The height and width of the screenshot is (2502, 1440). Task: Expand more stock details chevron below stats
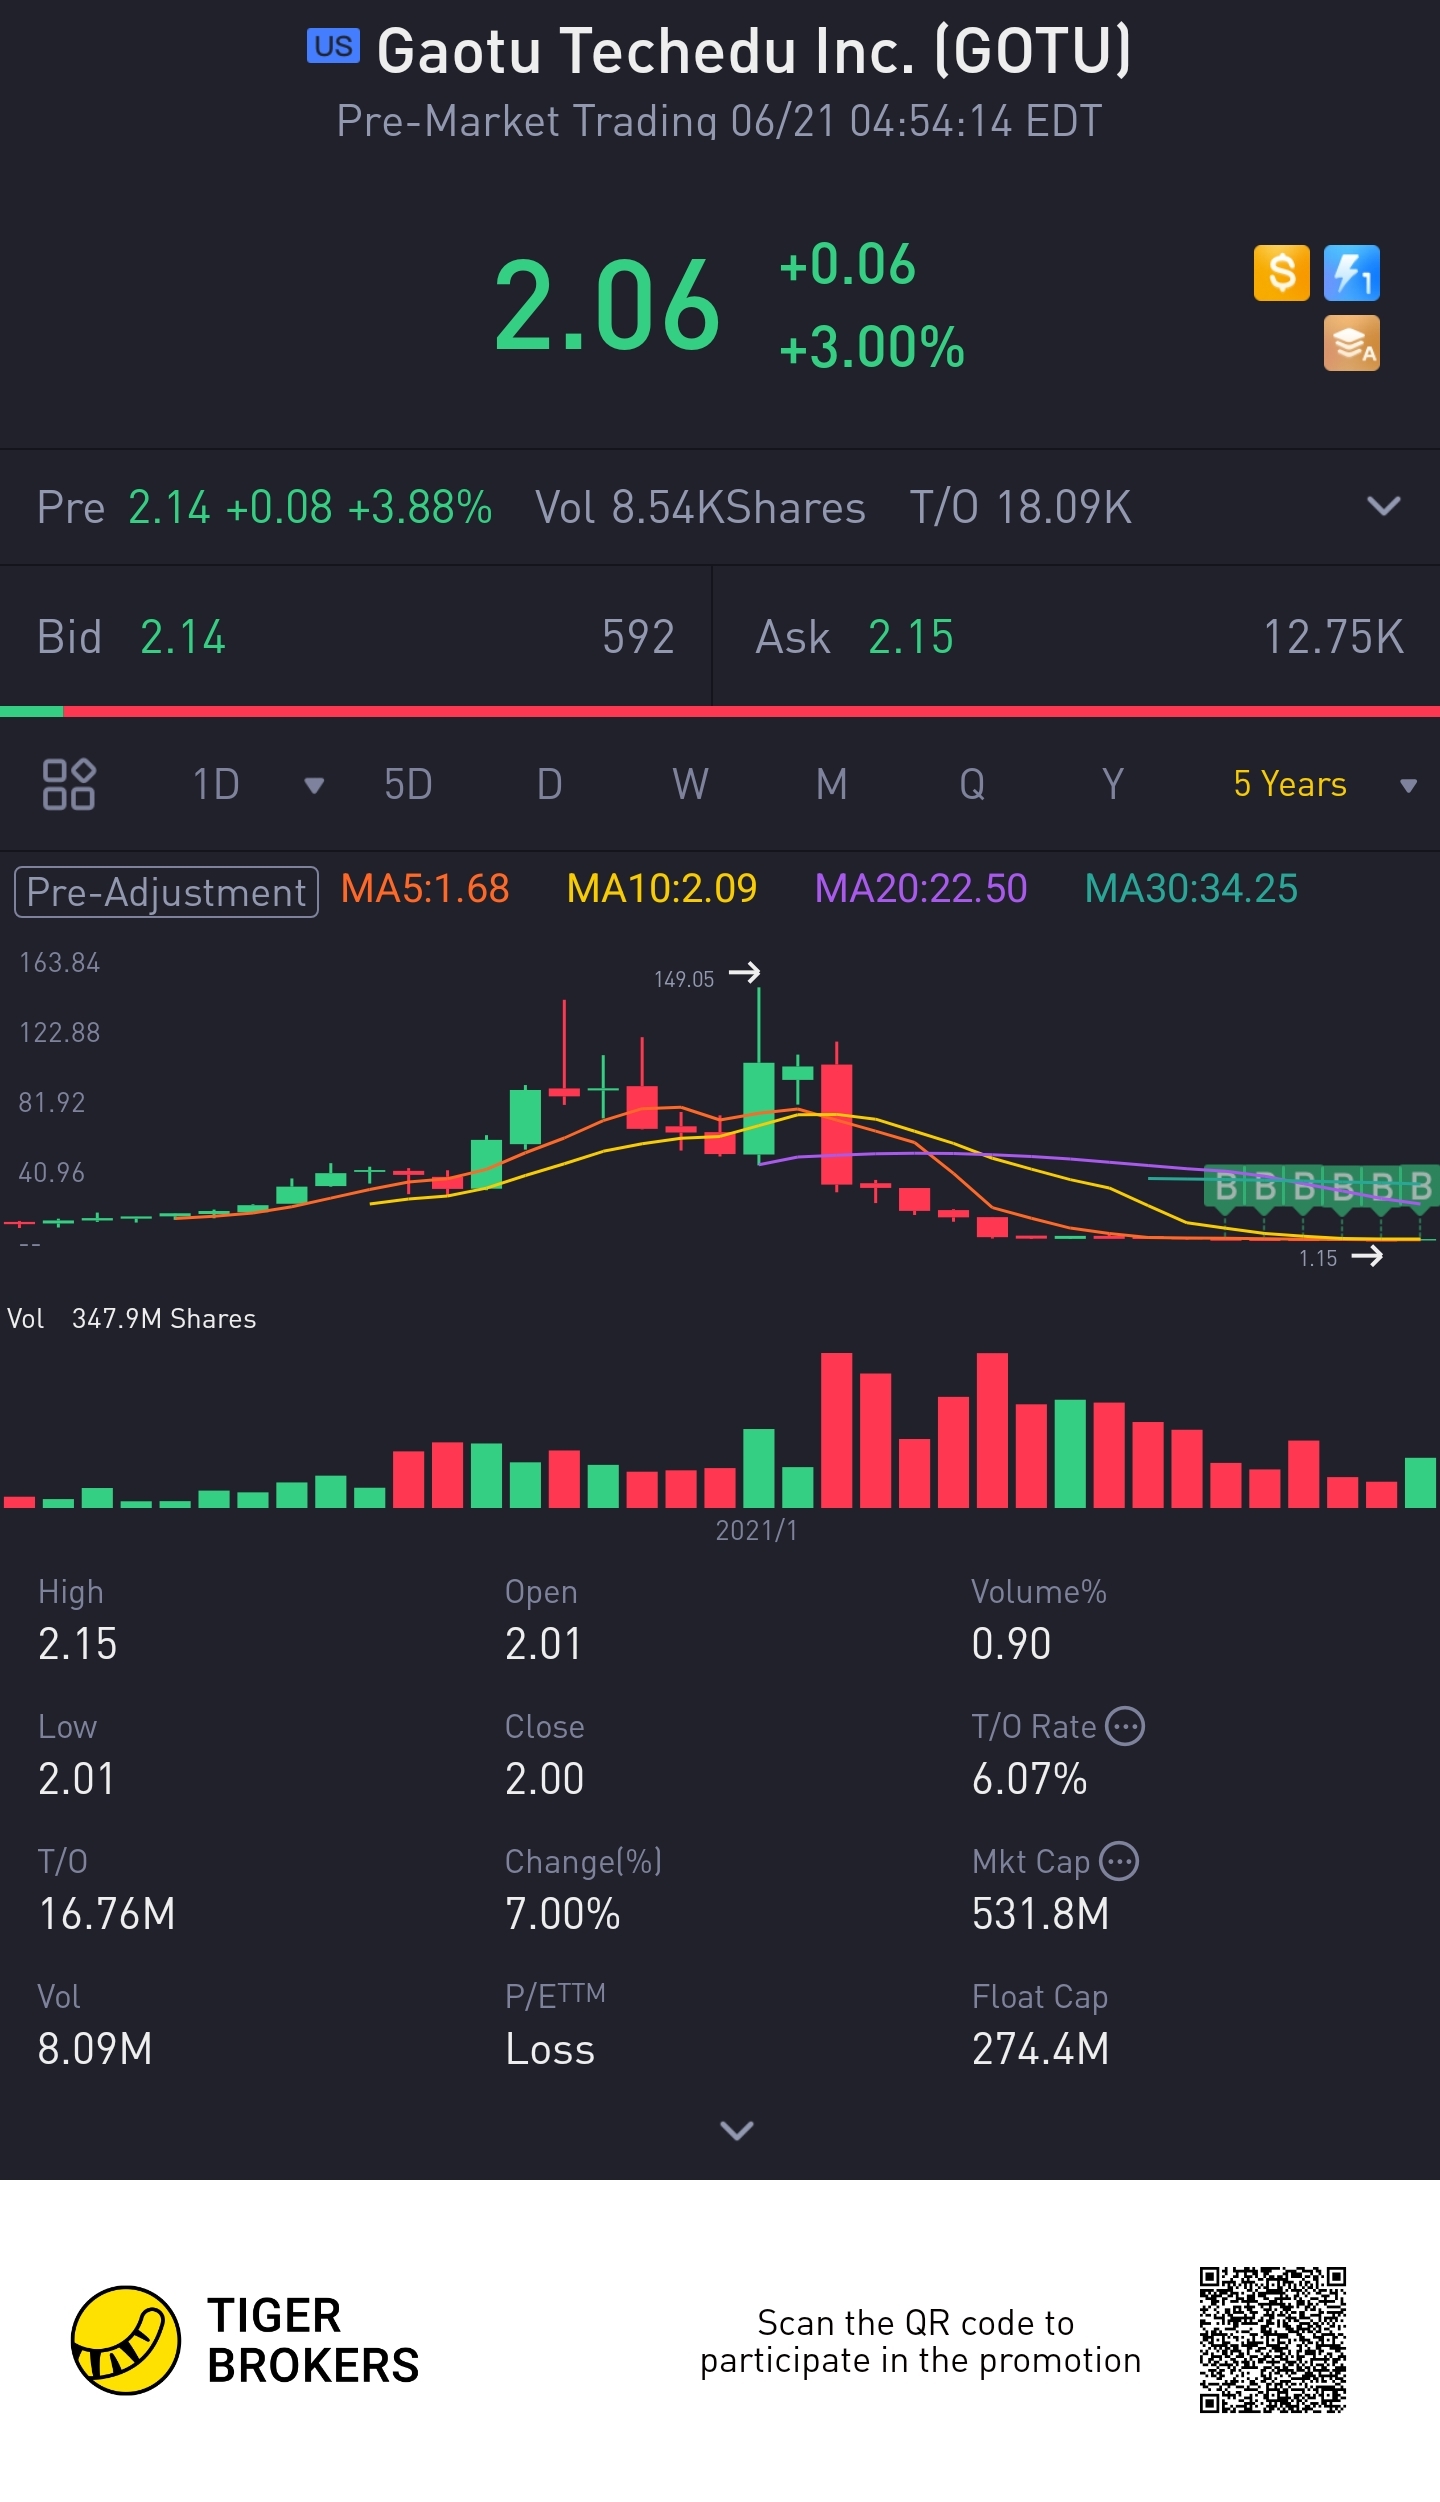click(x=737, y=2131)
